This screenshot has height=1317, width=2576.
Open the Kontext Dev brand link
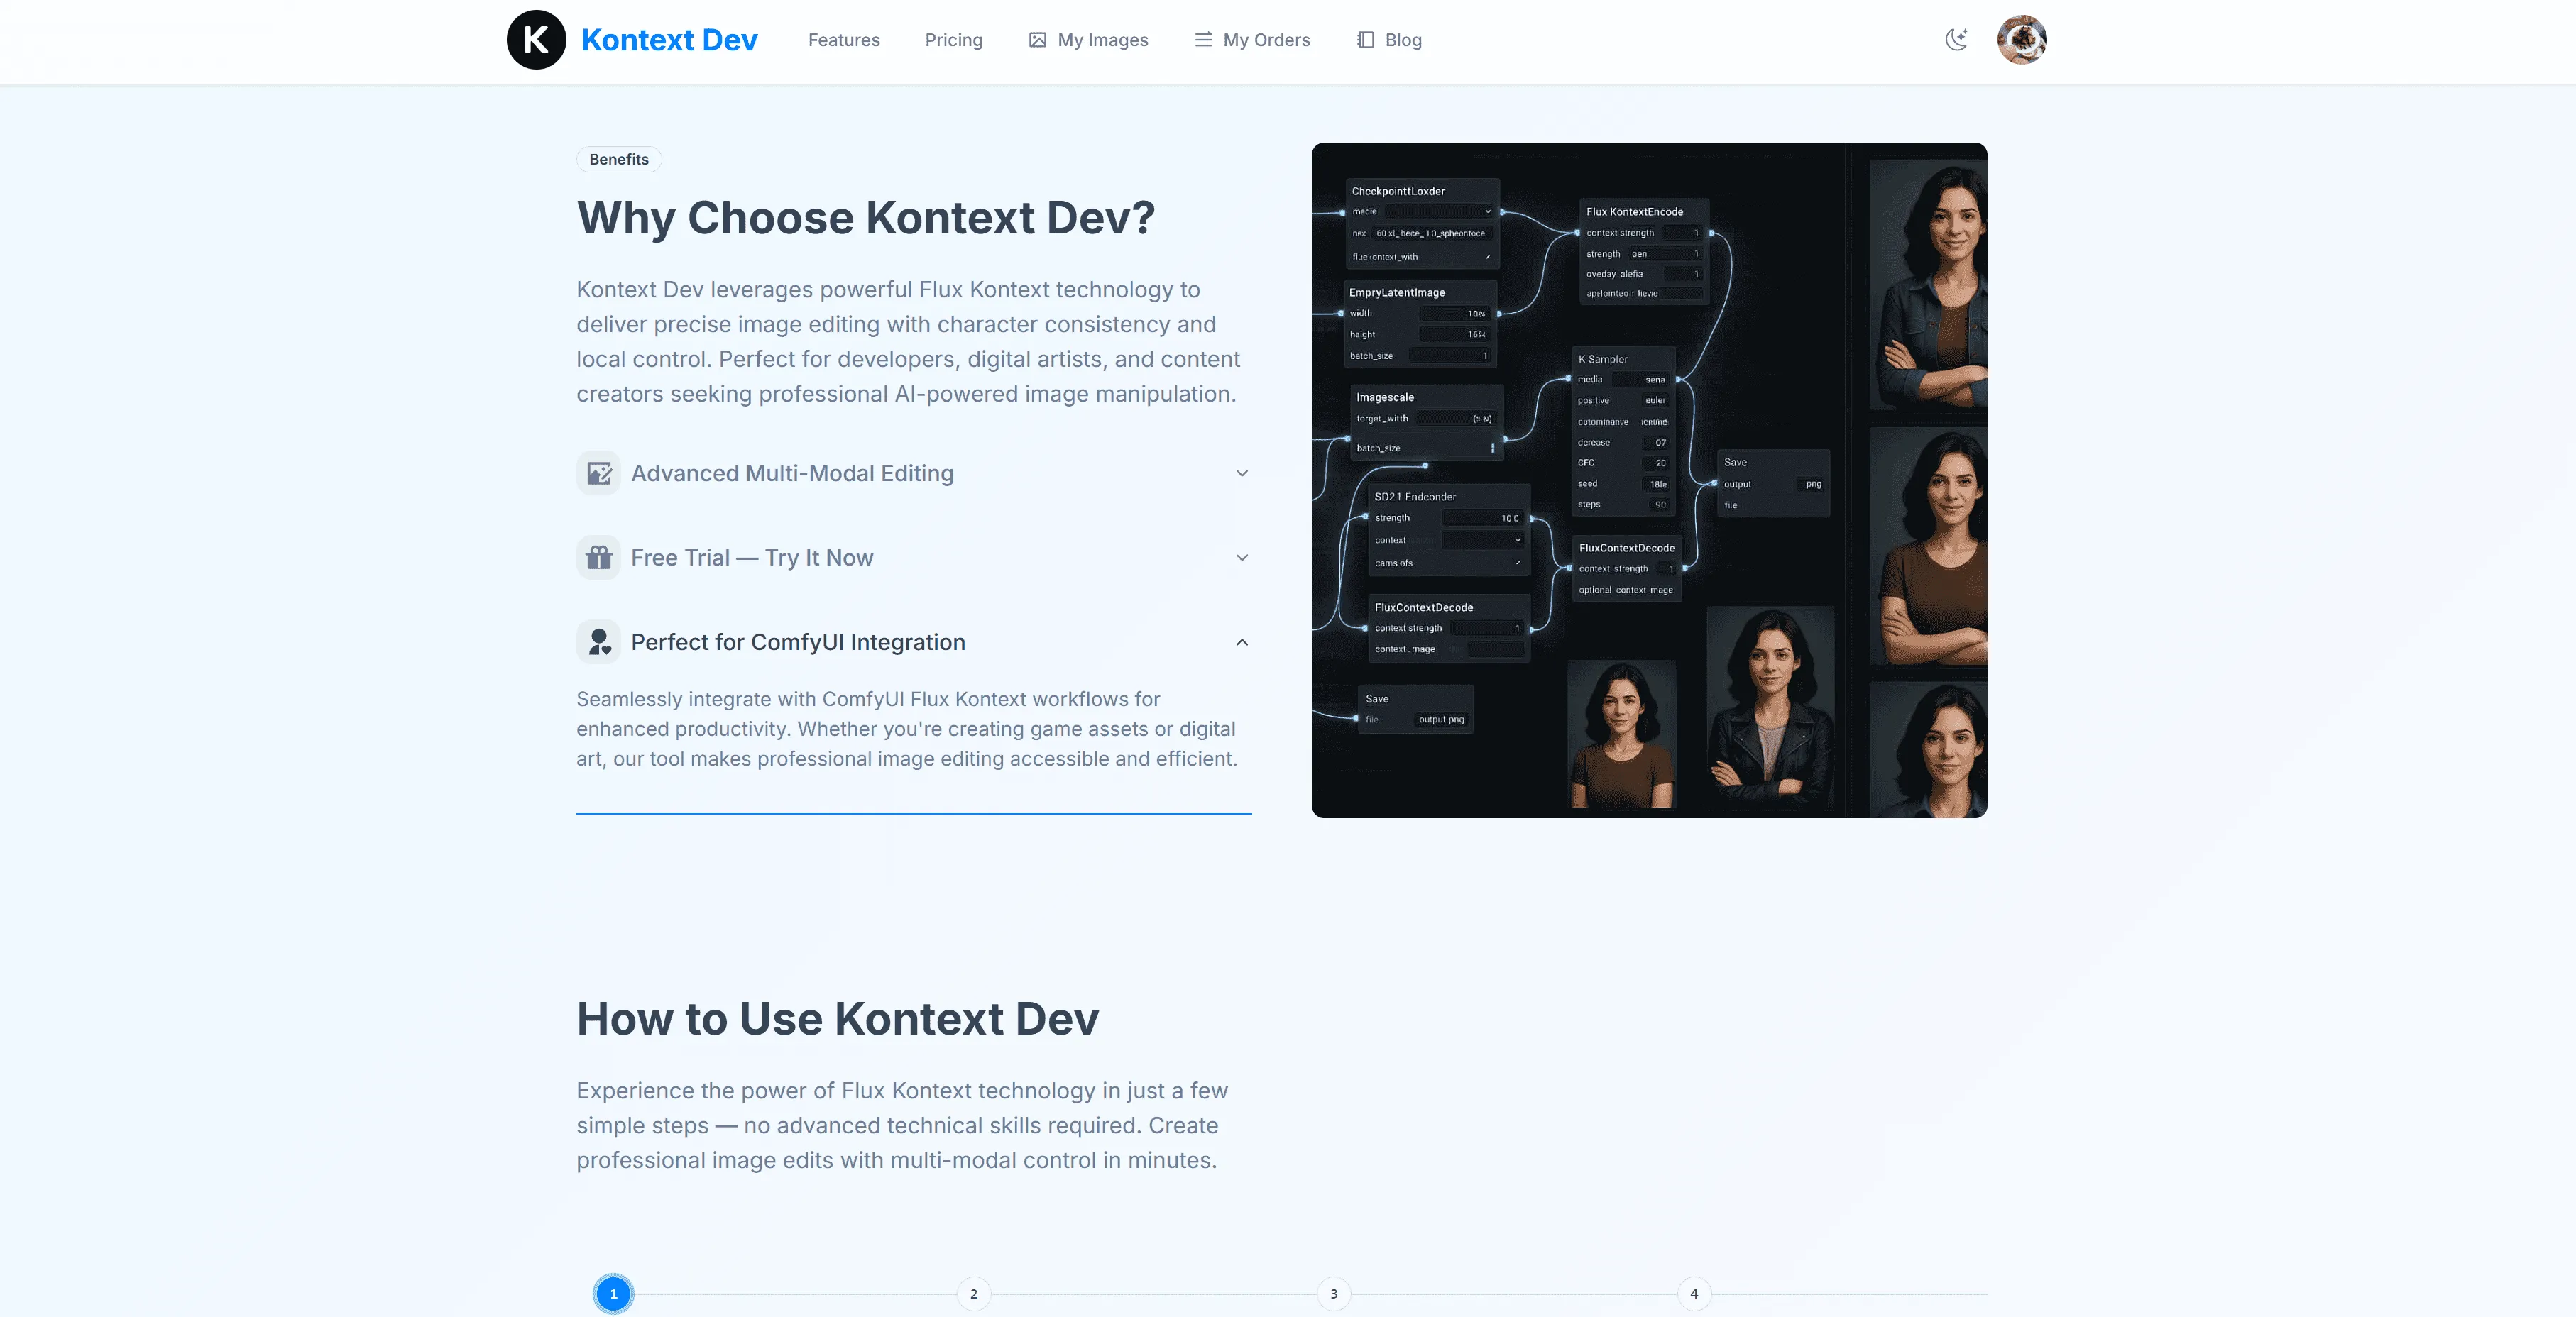point(669,40)
